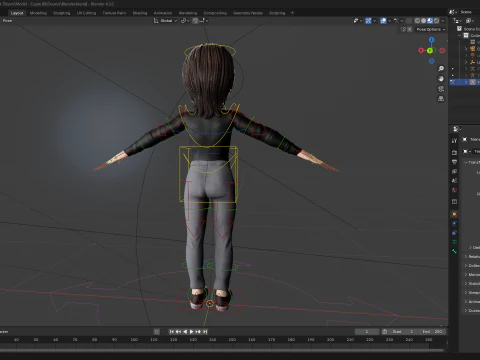
Task: Open the Output properties tab
Action: tap(454, 162)
